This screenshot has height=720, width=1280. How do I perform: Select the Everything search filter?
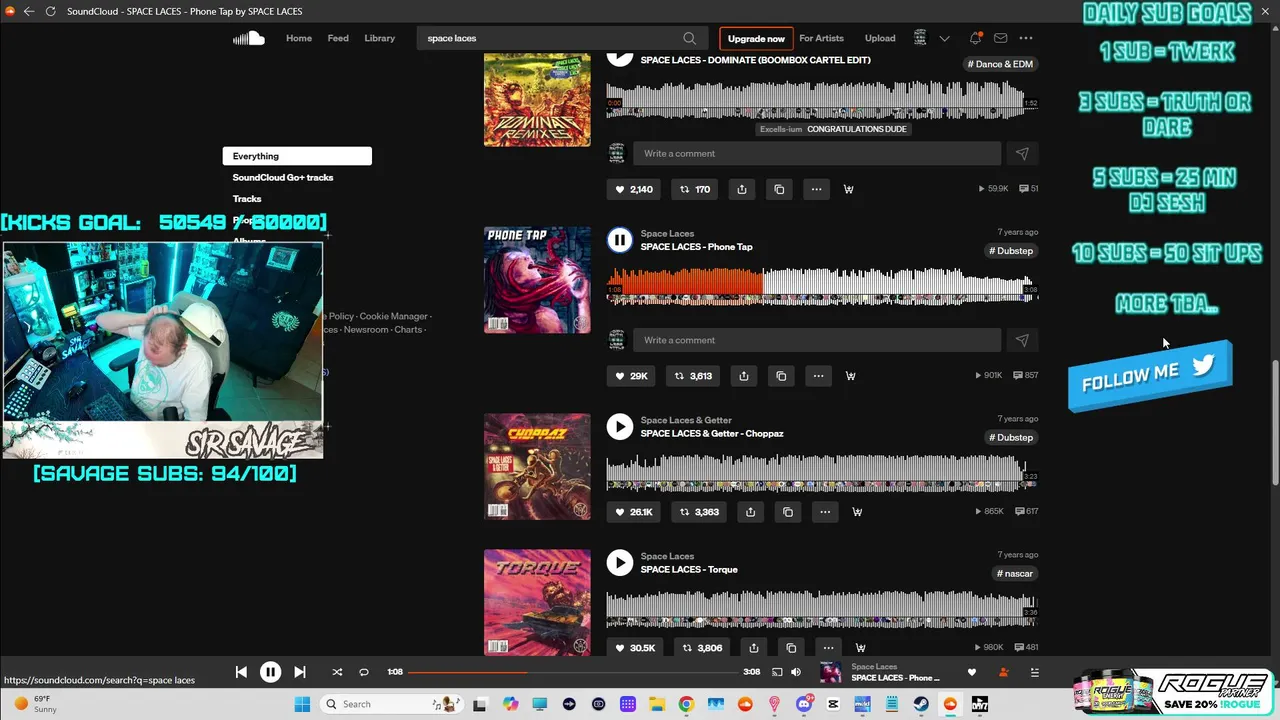tap(297, 156)
